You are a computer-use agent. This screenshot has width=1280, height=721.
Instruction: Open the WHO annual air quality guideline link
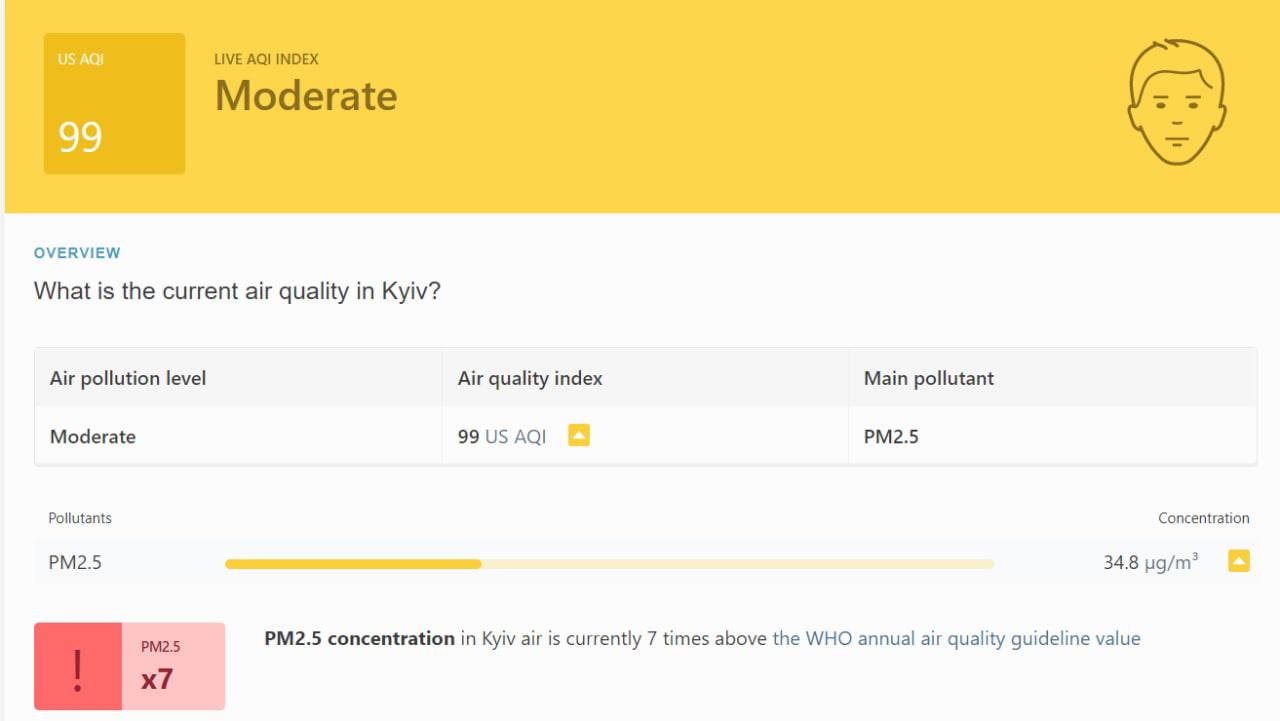956,638
